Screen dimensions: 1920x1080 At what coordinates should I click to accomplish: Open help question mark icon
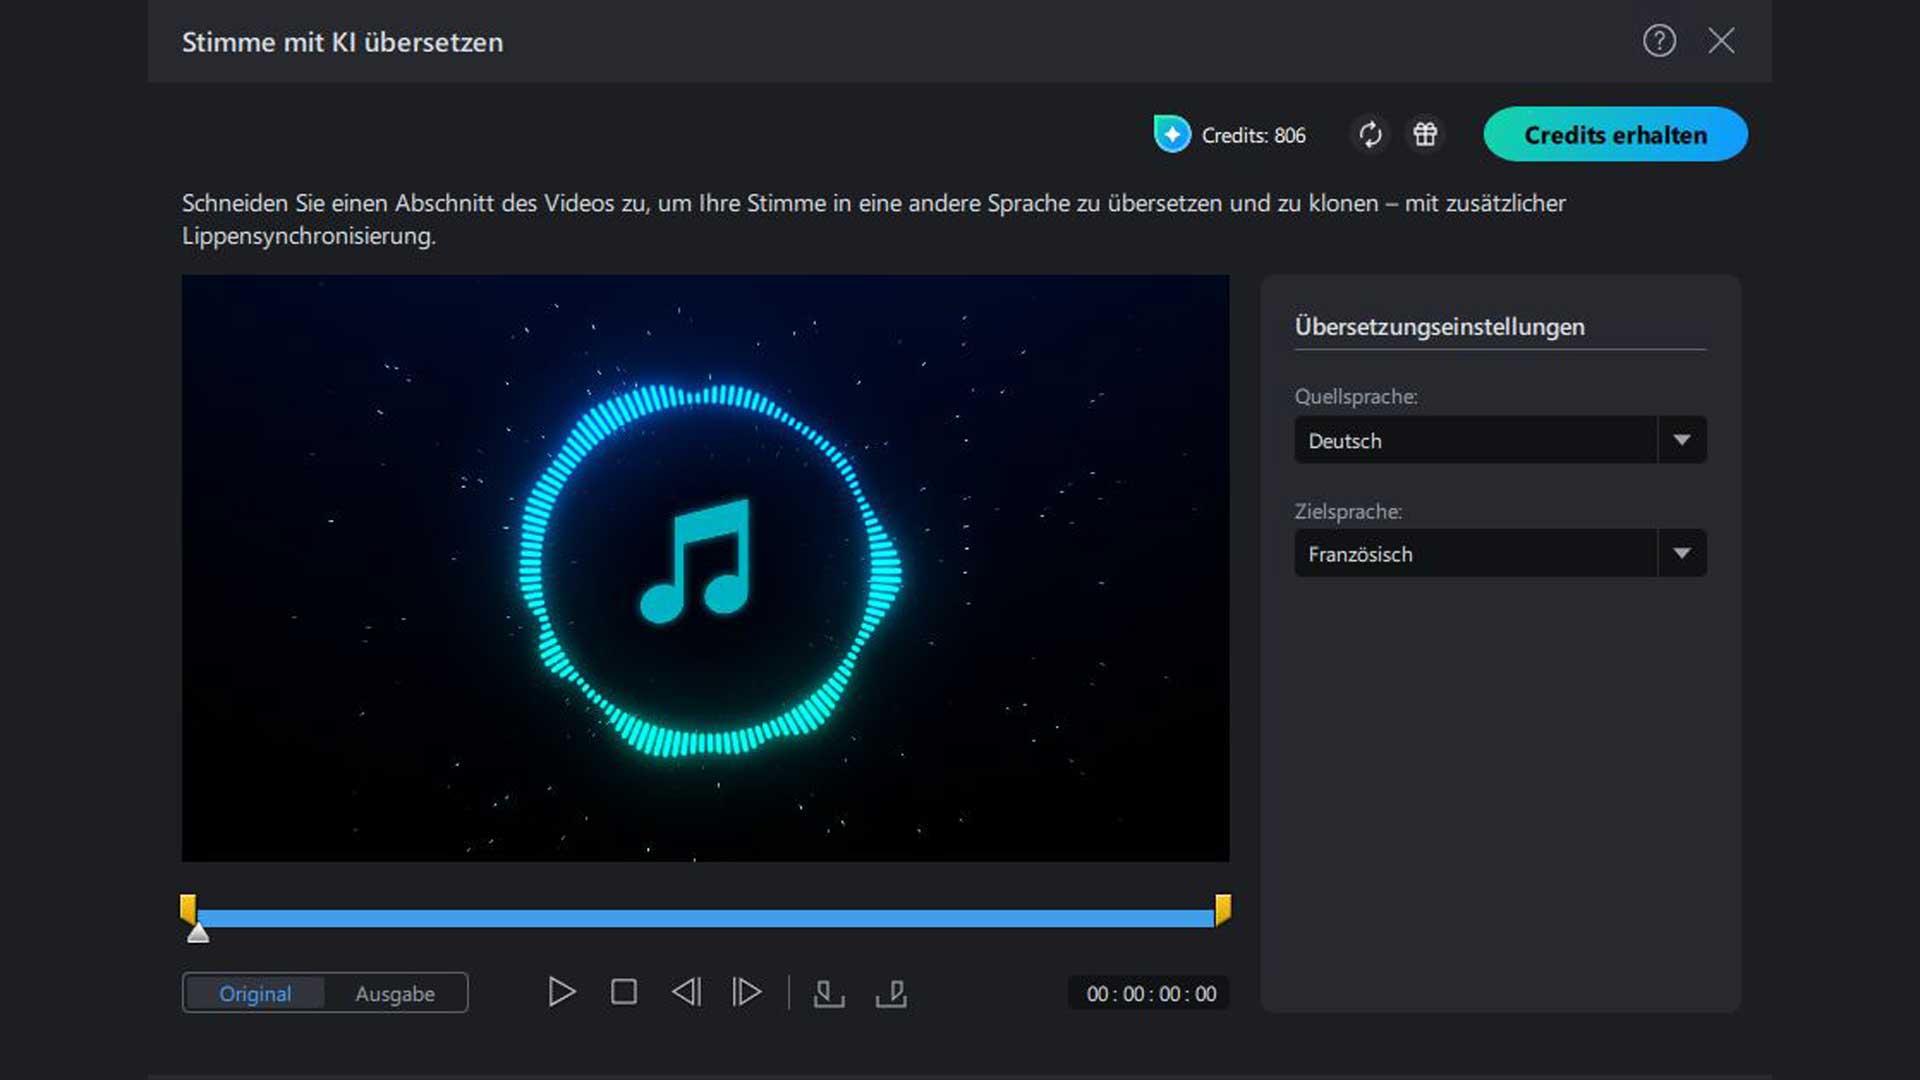[x=1659, y=41]
